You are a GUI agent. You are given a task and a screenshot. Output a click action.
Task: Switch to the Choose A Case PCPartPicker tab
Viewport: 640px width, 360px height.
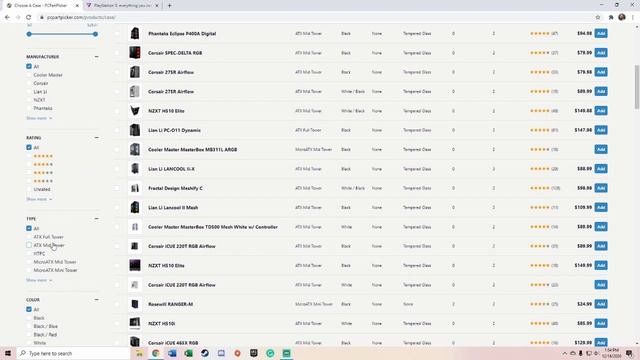pos(41,6)
